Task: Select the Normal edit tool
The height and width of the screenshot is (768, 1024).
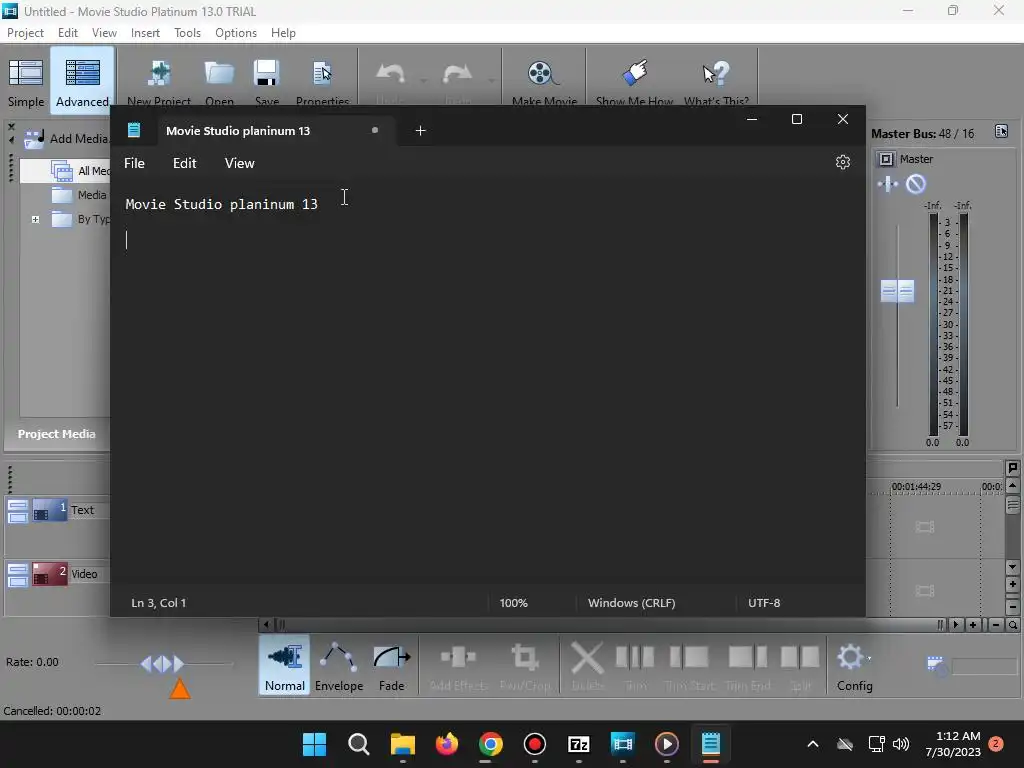Action: click(x=284, y=665)
